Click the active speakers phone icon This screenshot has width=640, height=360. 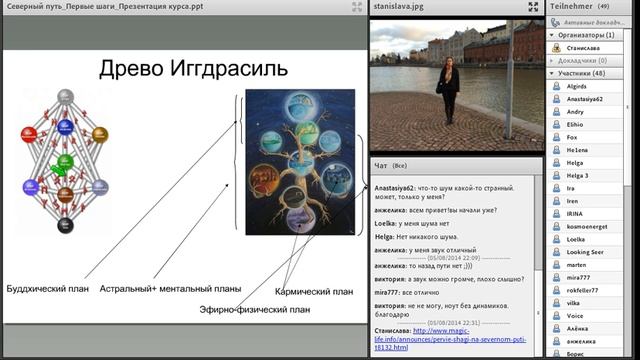(x=555, y=22)
